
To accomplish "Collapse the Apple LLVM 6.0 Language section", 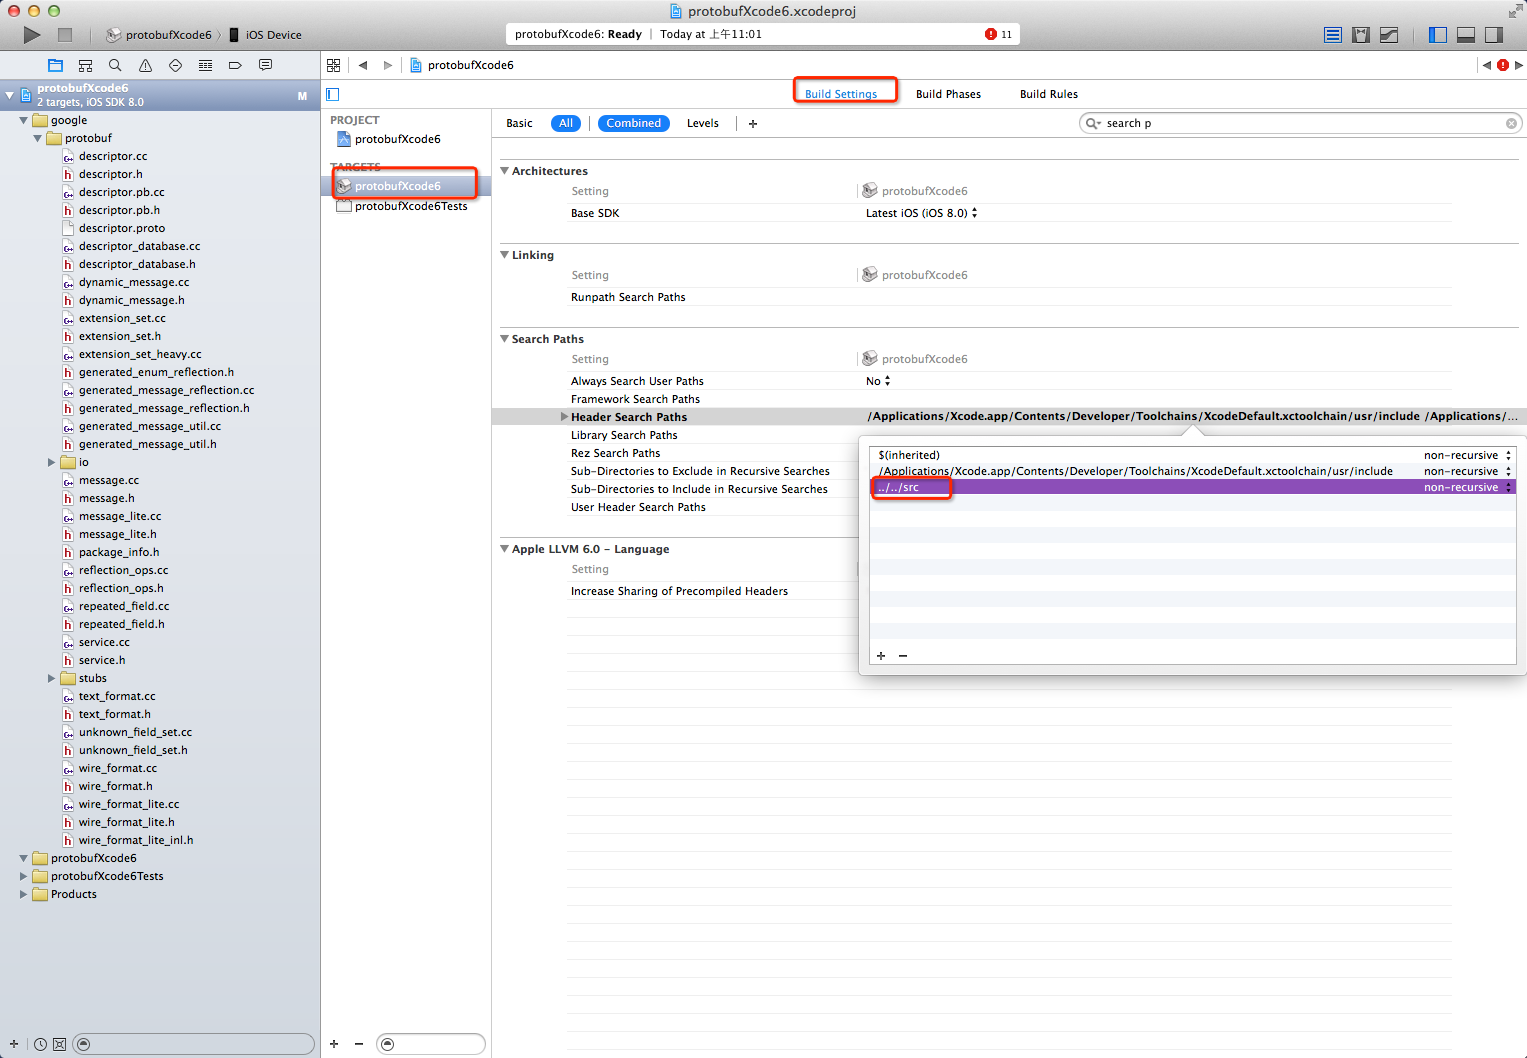I will (504, 549).
